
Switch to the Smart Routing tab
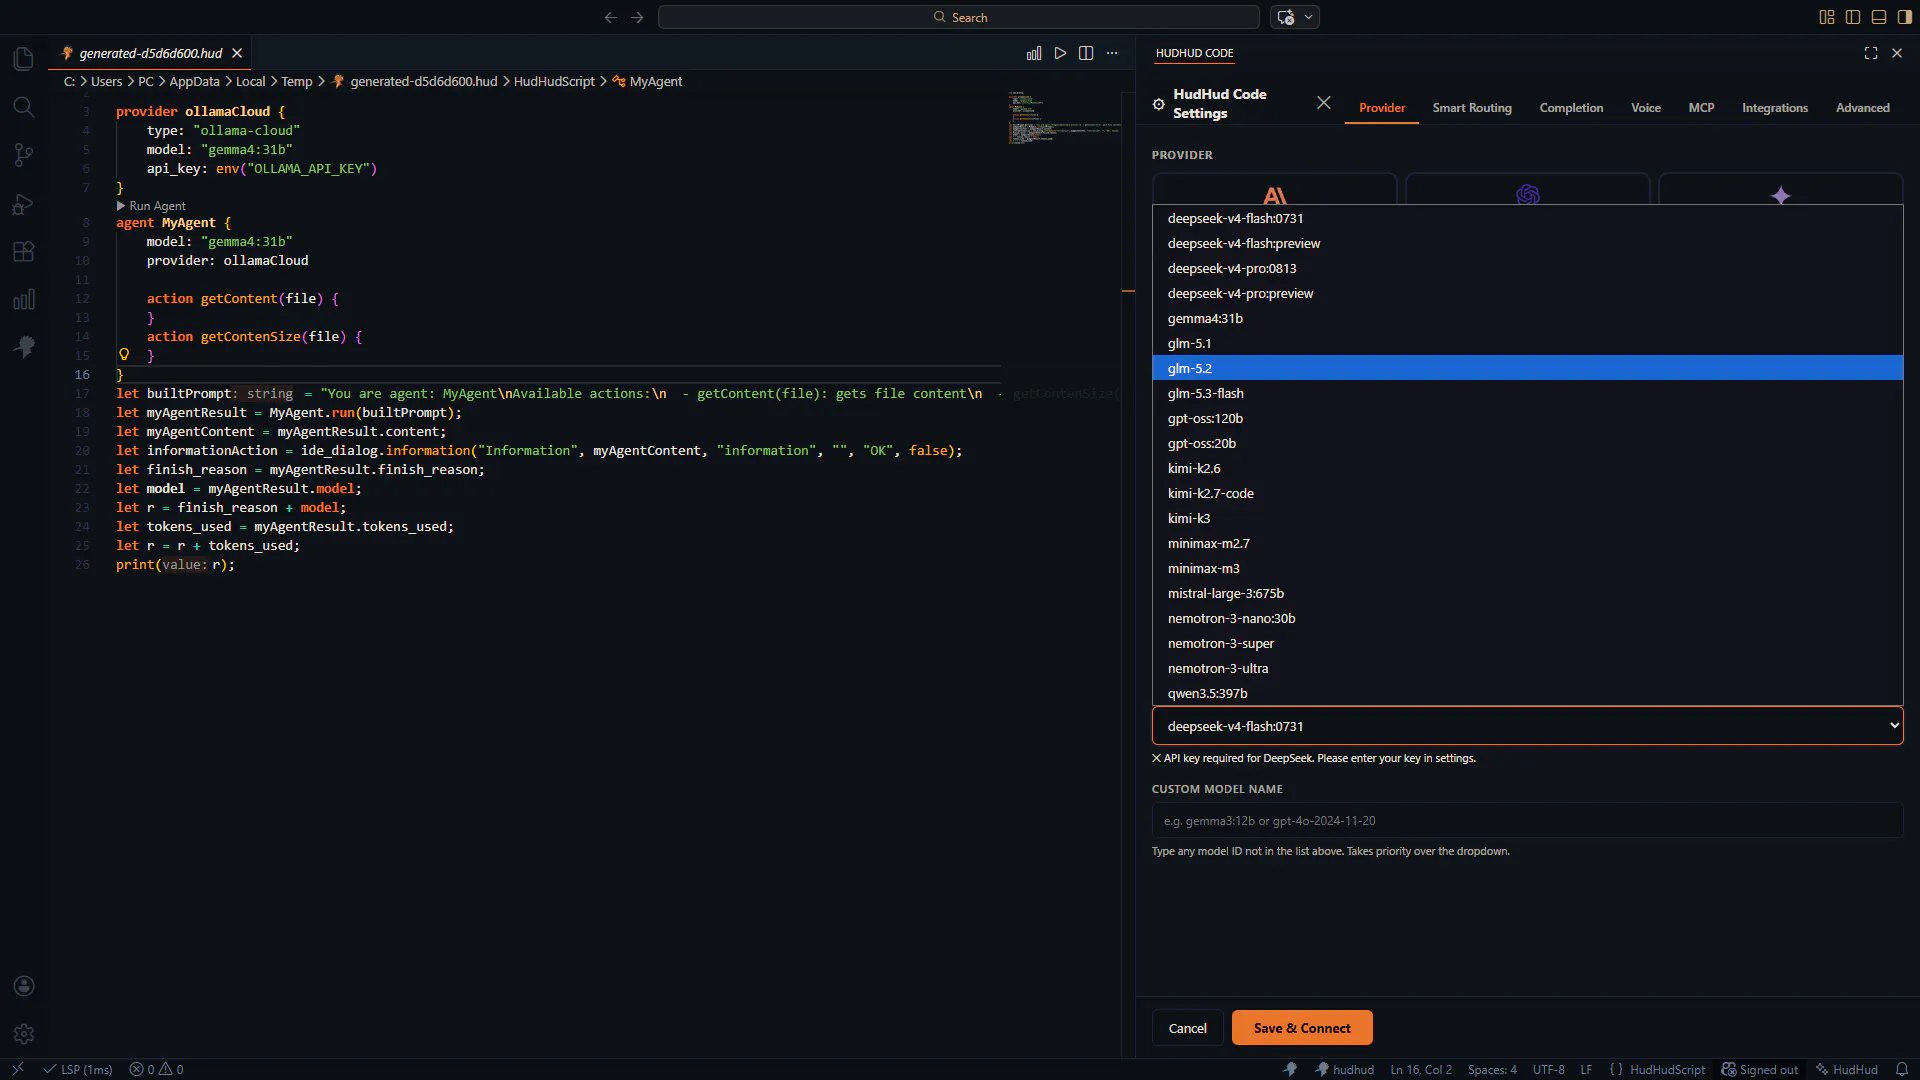(1472, 107)
